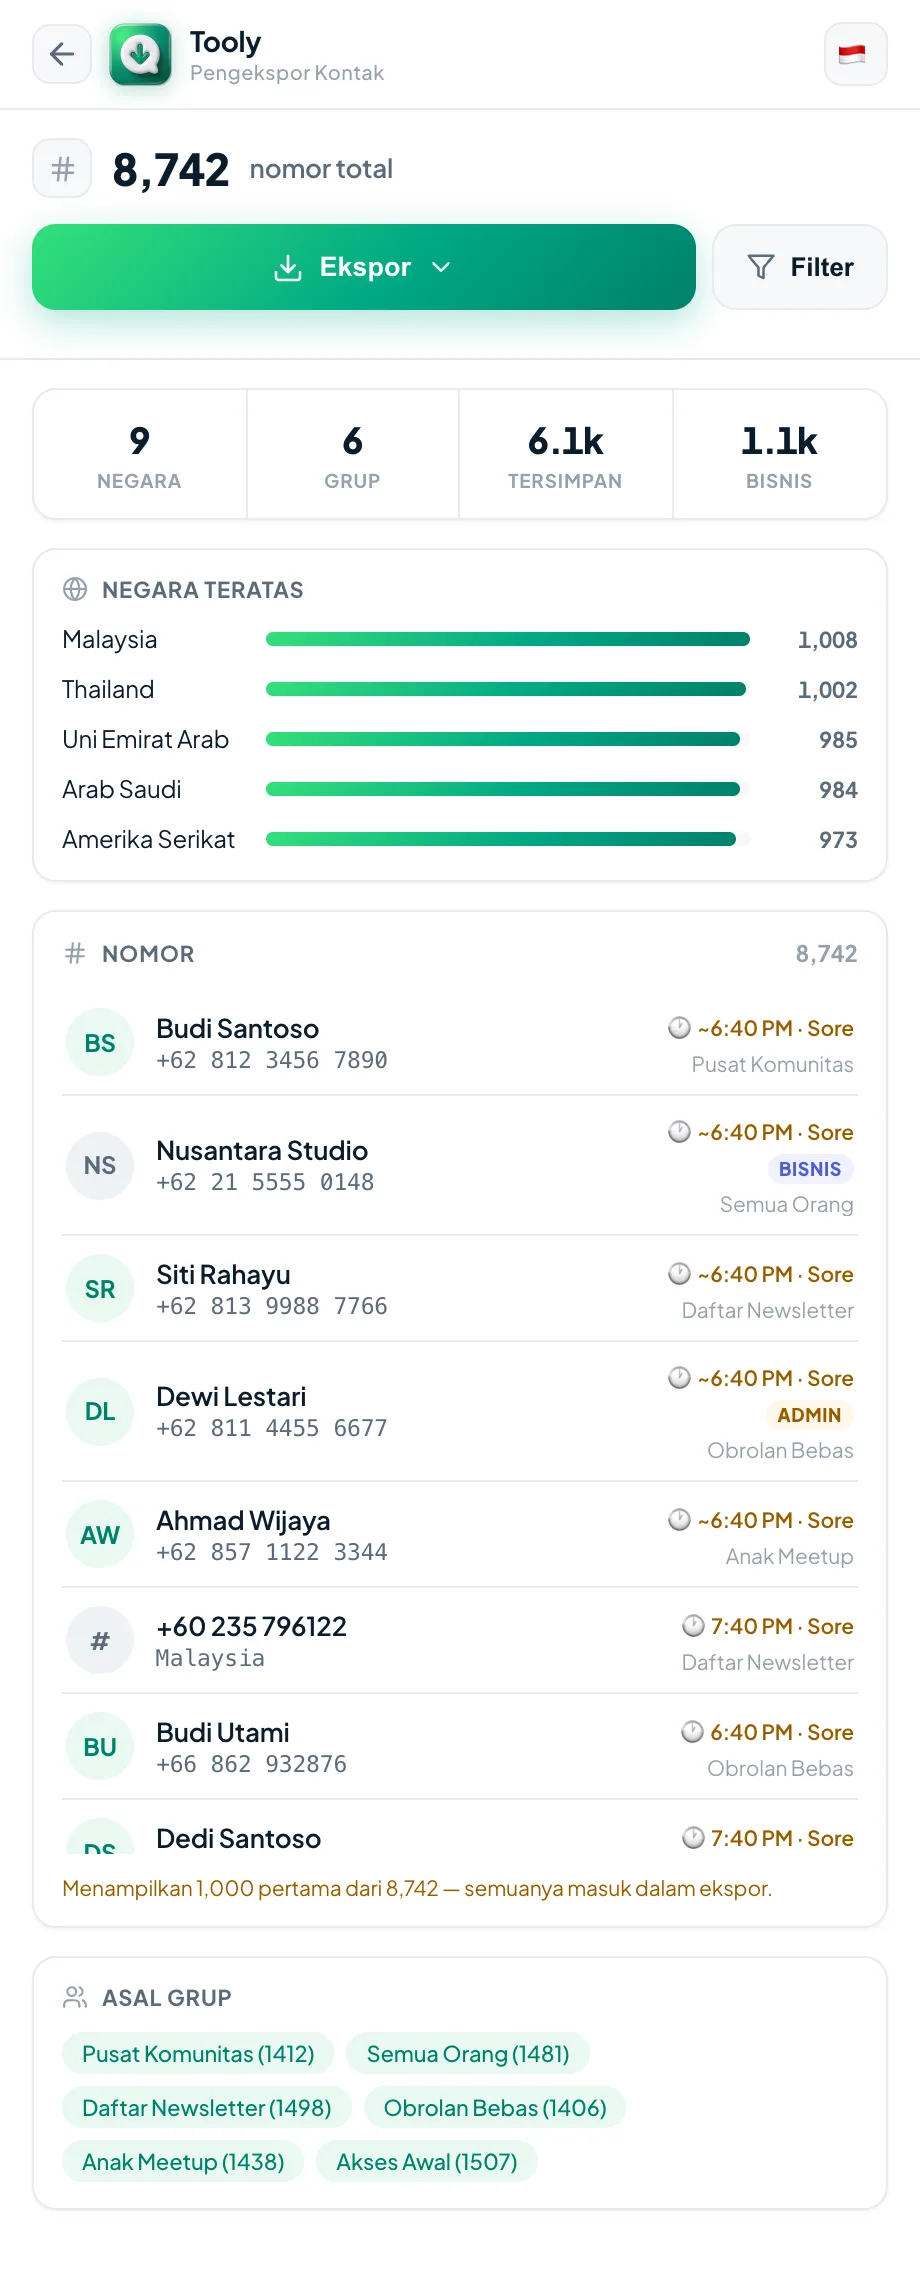This screenshot has width=920, height=2274.
Task: Open Siti Rahayu contact row
Action: (460, 1289)
